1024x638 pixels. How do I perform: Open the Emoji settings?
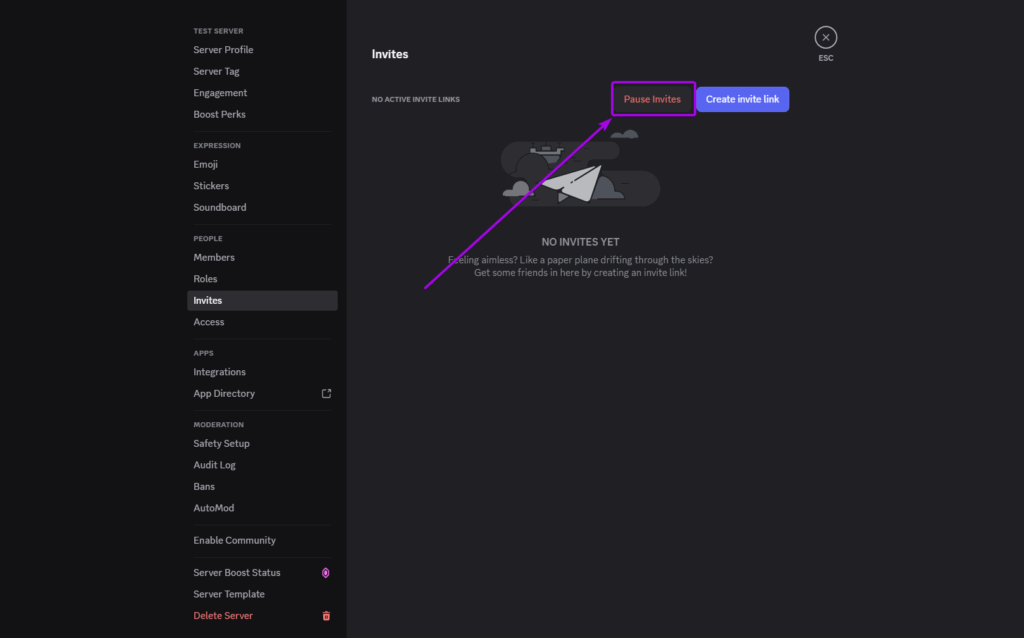(x=205, y=163)
